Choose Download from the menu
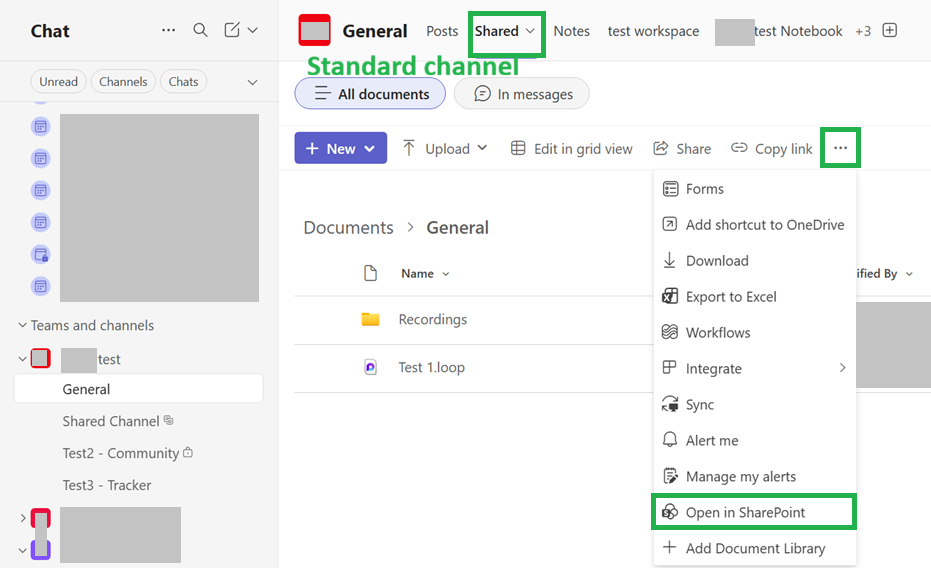 (x=755, y=261)
